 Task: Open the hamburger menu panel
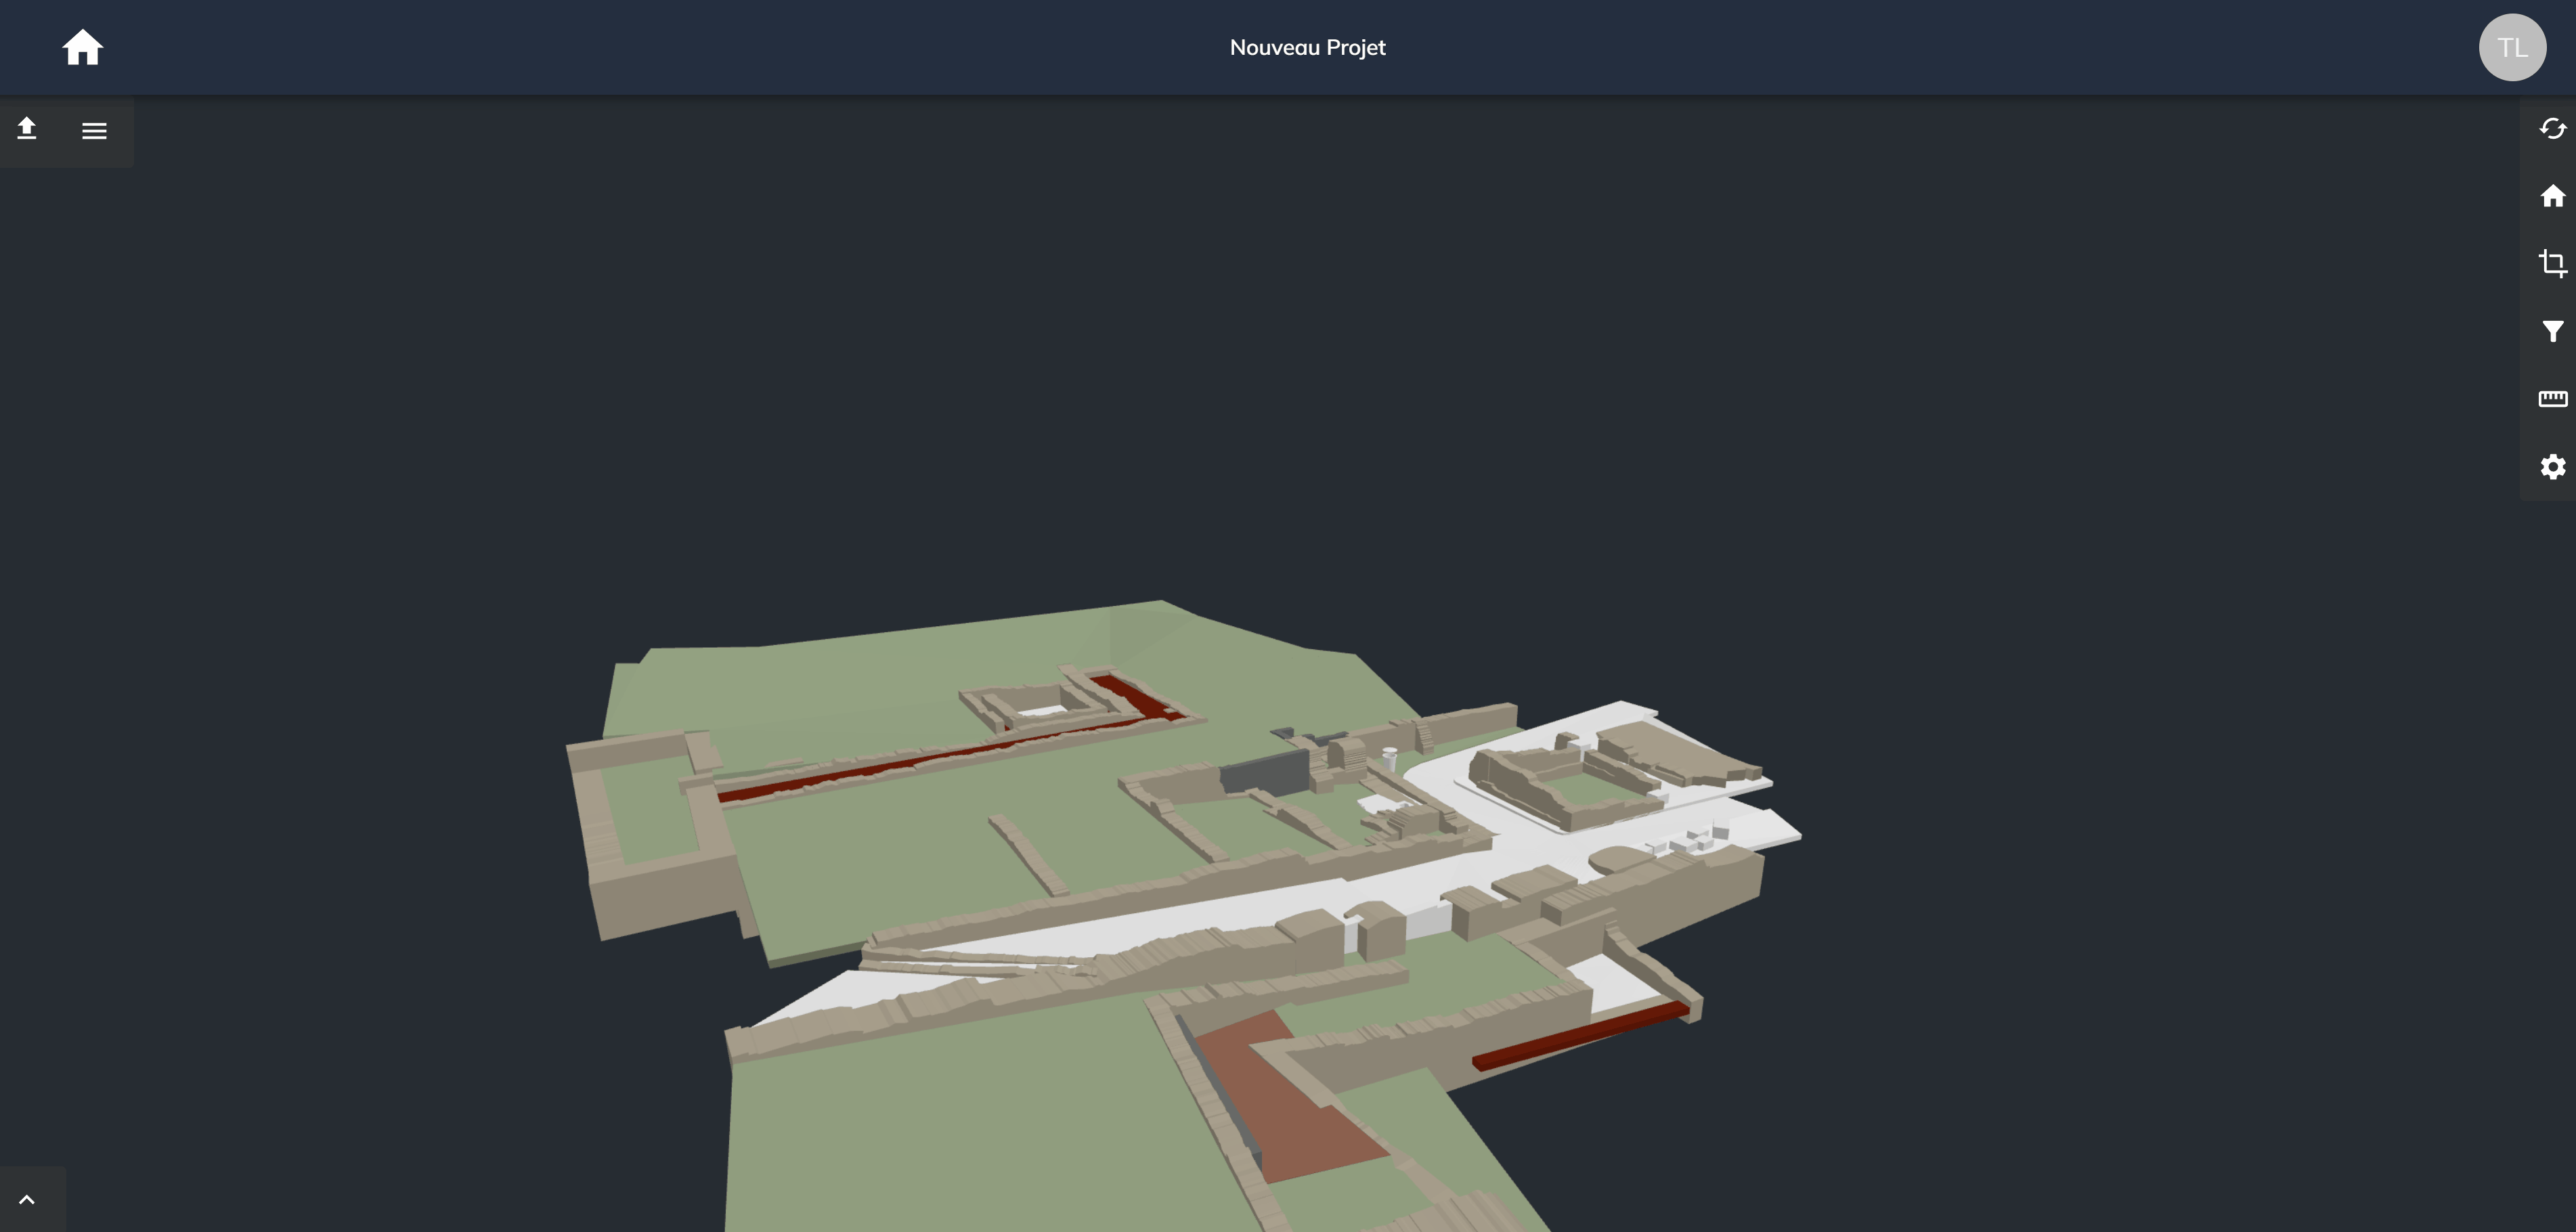(x=94, y=131)
